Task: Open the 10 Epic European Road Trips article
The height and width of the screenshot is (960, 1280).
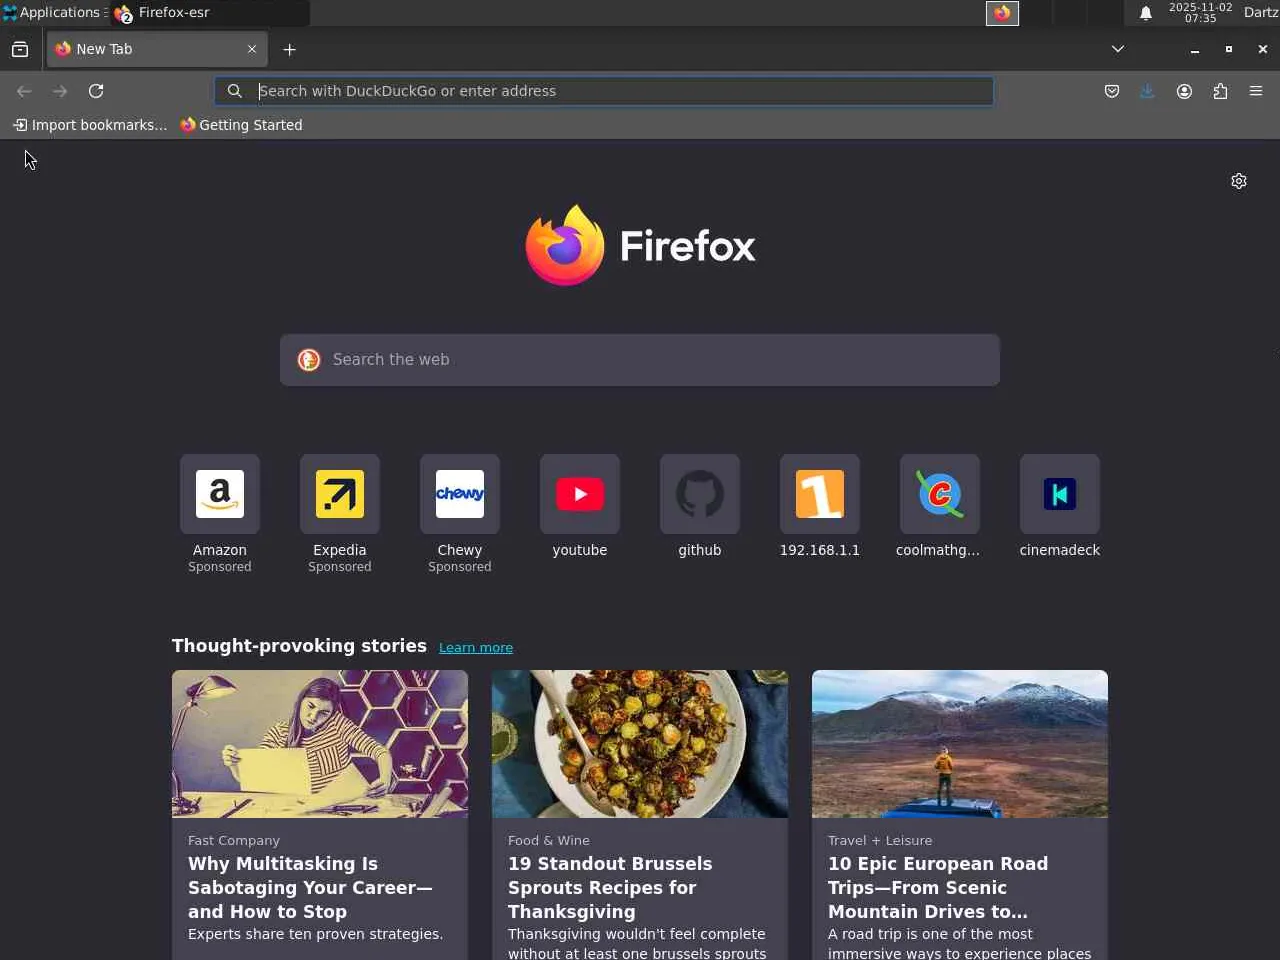Action: (x=938, y=887)
